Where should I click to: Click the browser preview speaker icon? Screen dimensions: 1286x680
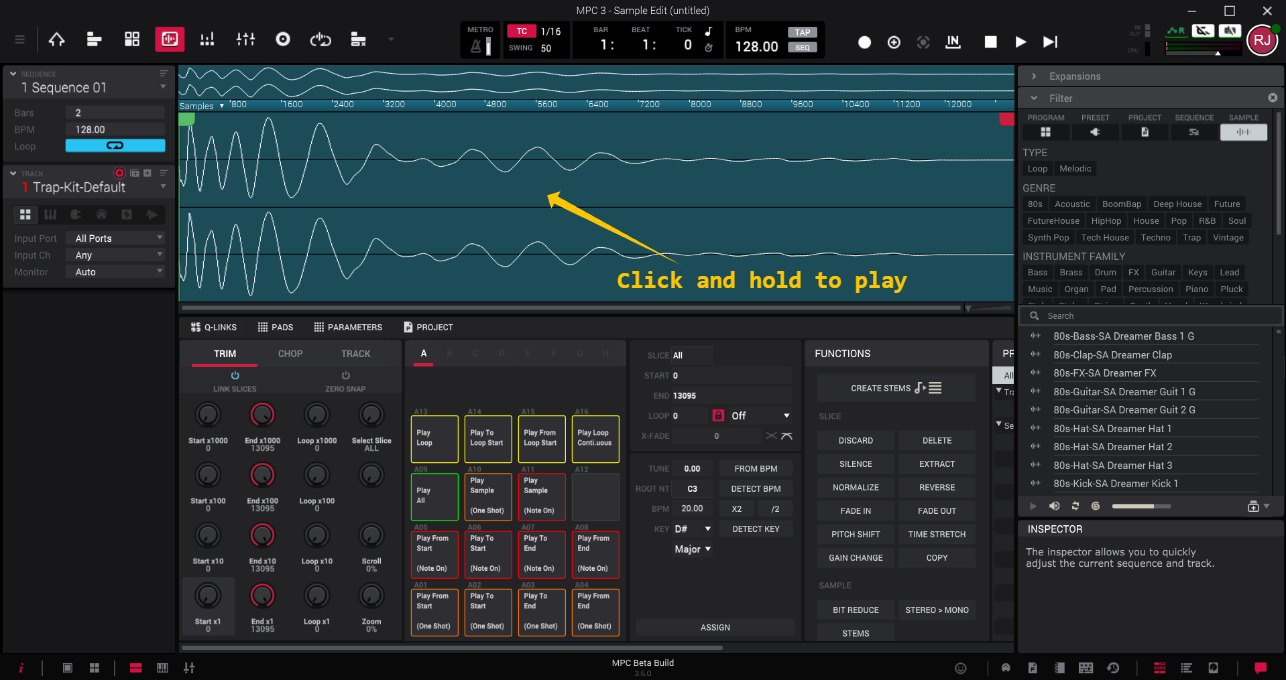tap(1054, 506)
